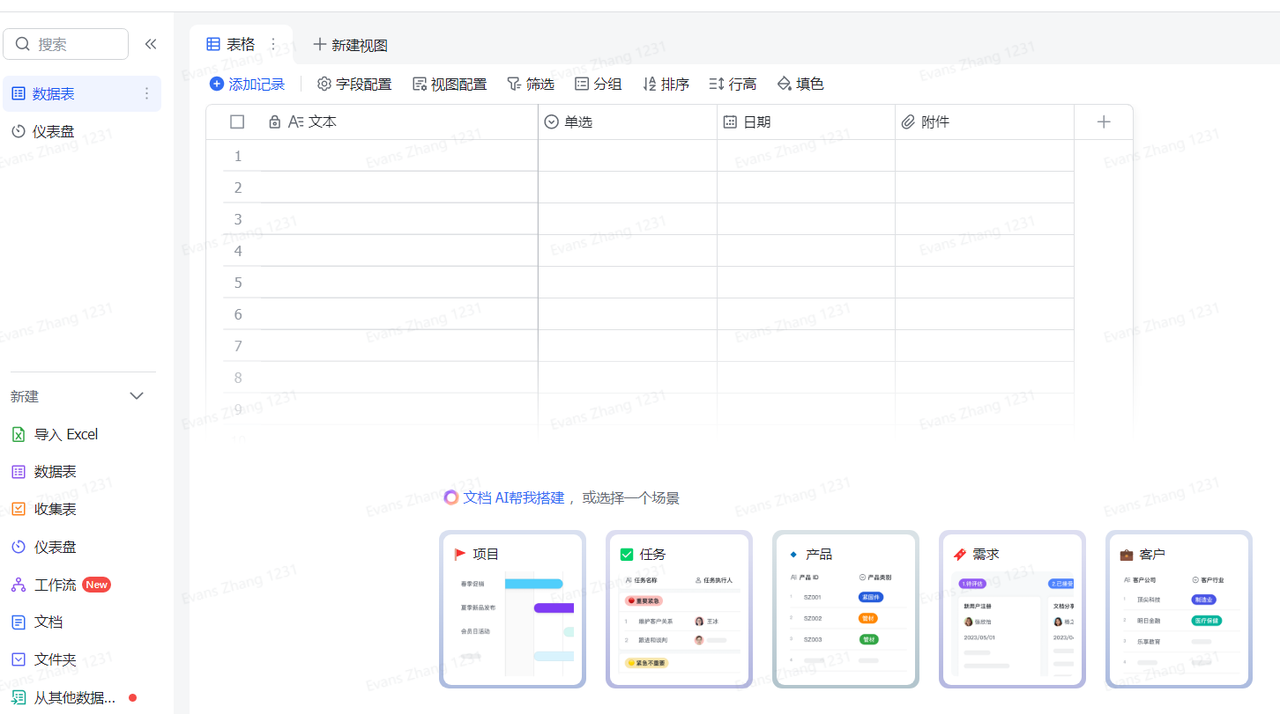Click 添加记录 to add a record
This screenshot has height=714, width=1280.
(247, 84)
